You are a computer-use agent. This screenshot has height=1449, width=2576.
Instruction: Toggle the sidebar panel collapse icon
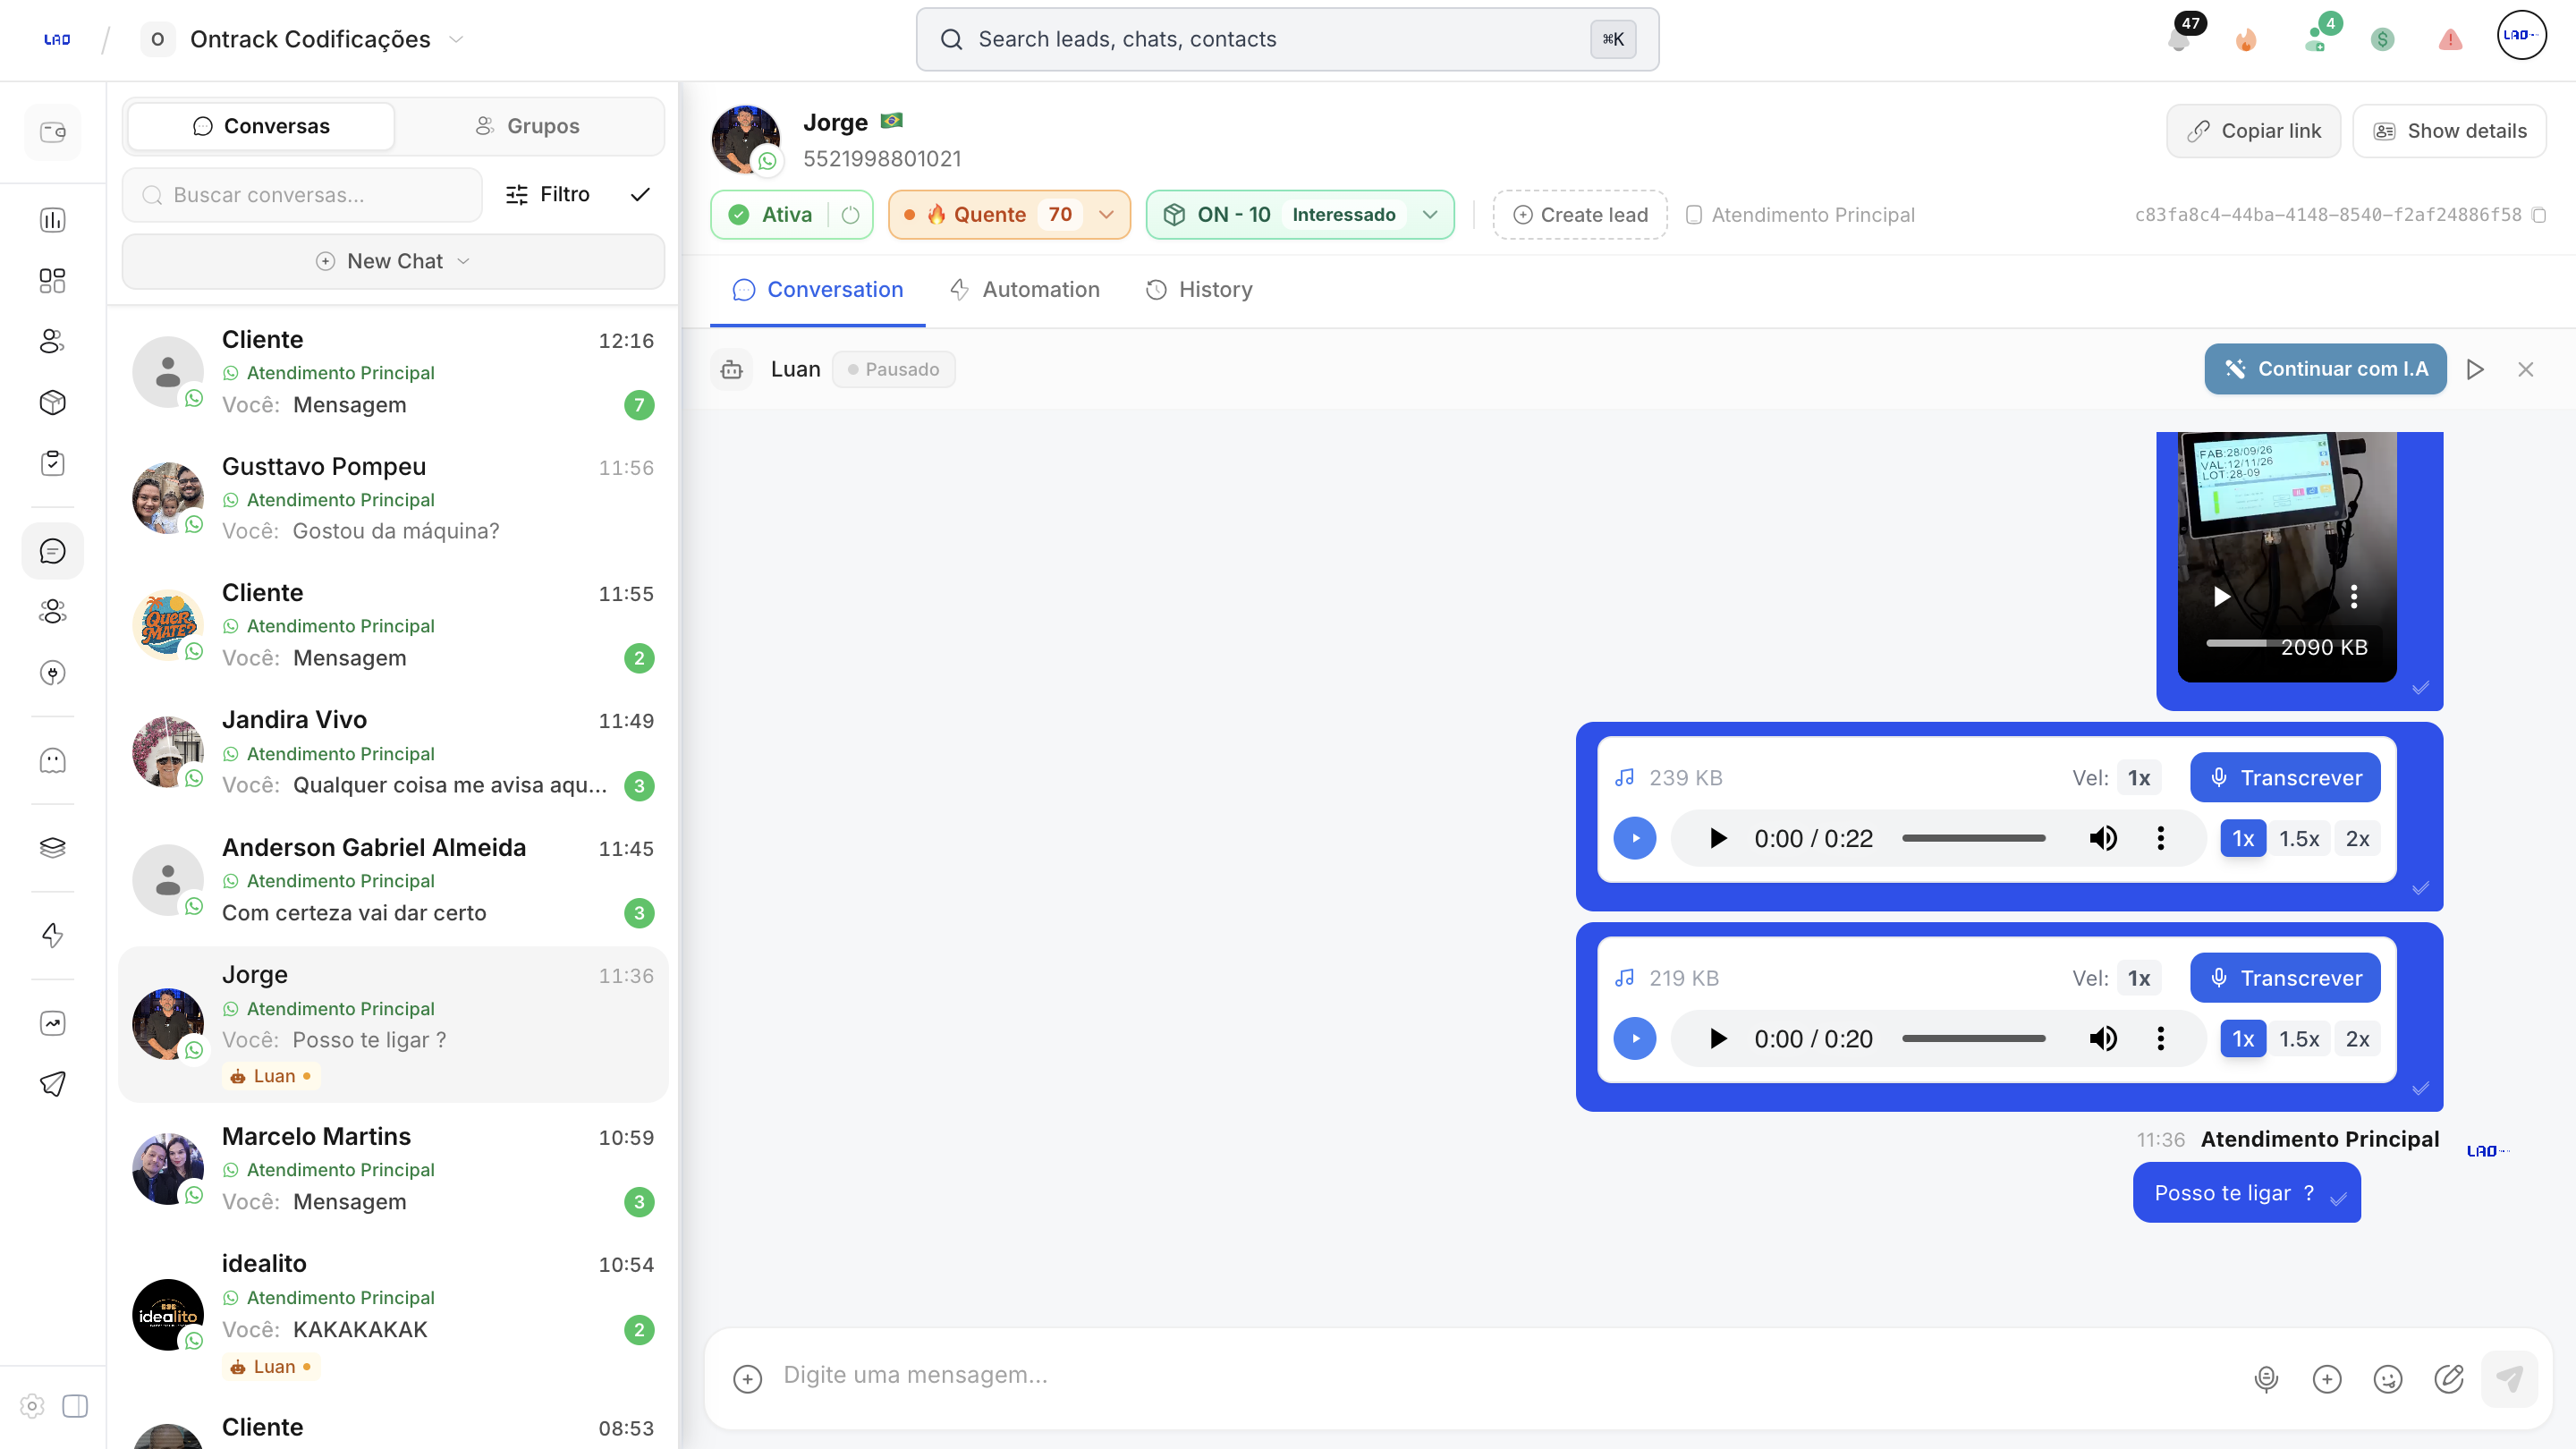75,1406
